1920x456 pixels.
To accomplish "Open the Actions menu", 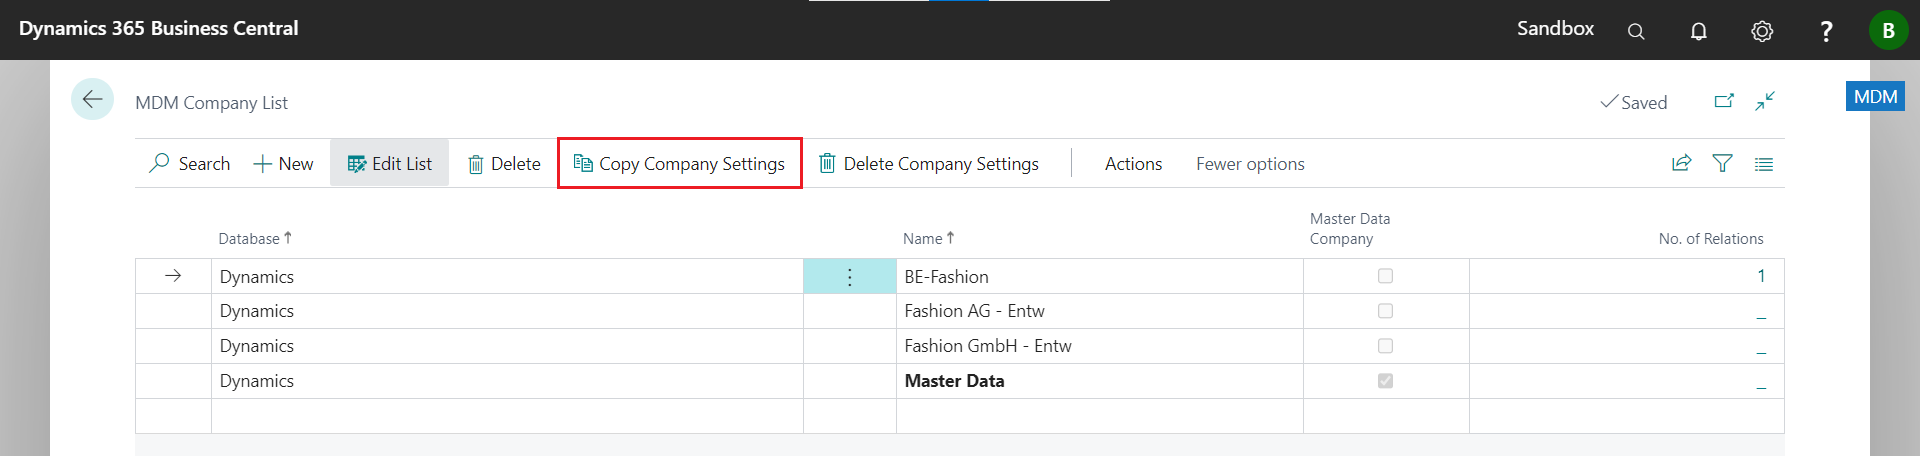I will [x=1133, y=164].
